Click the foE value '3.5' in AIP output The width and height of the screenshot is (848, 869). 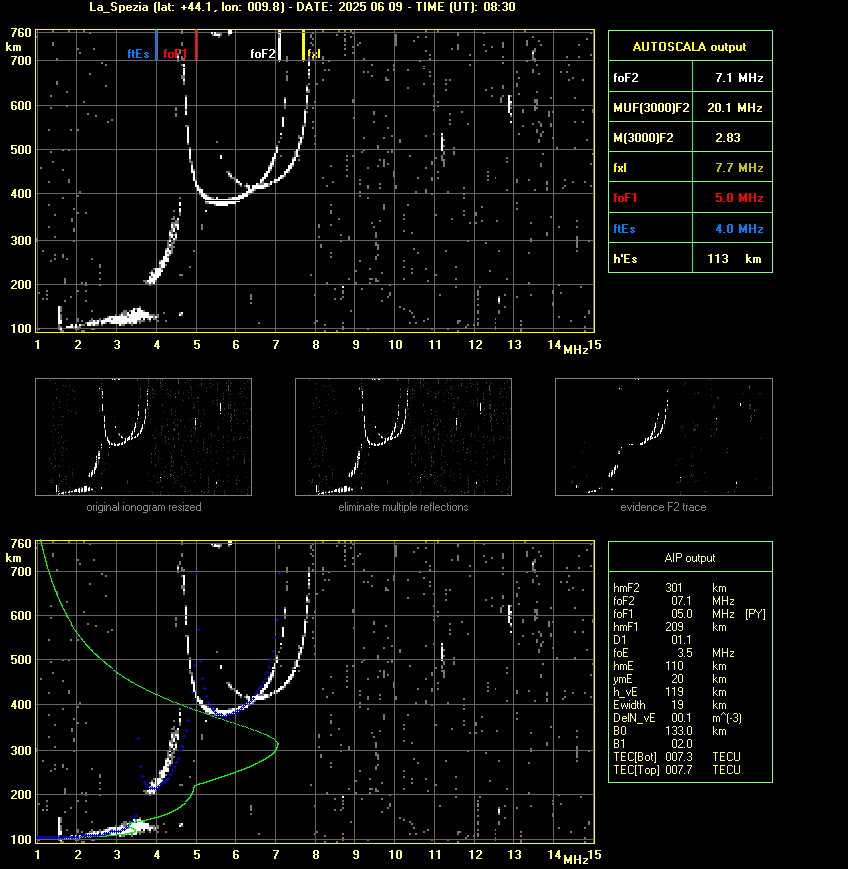(684, 653)
